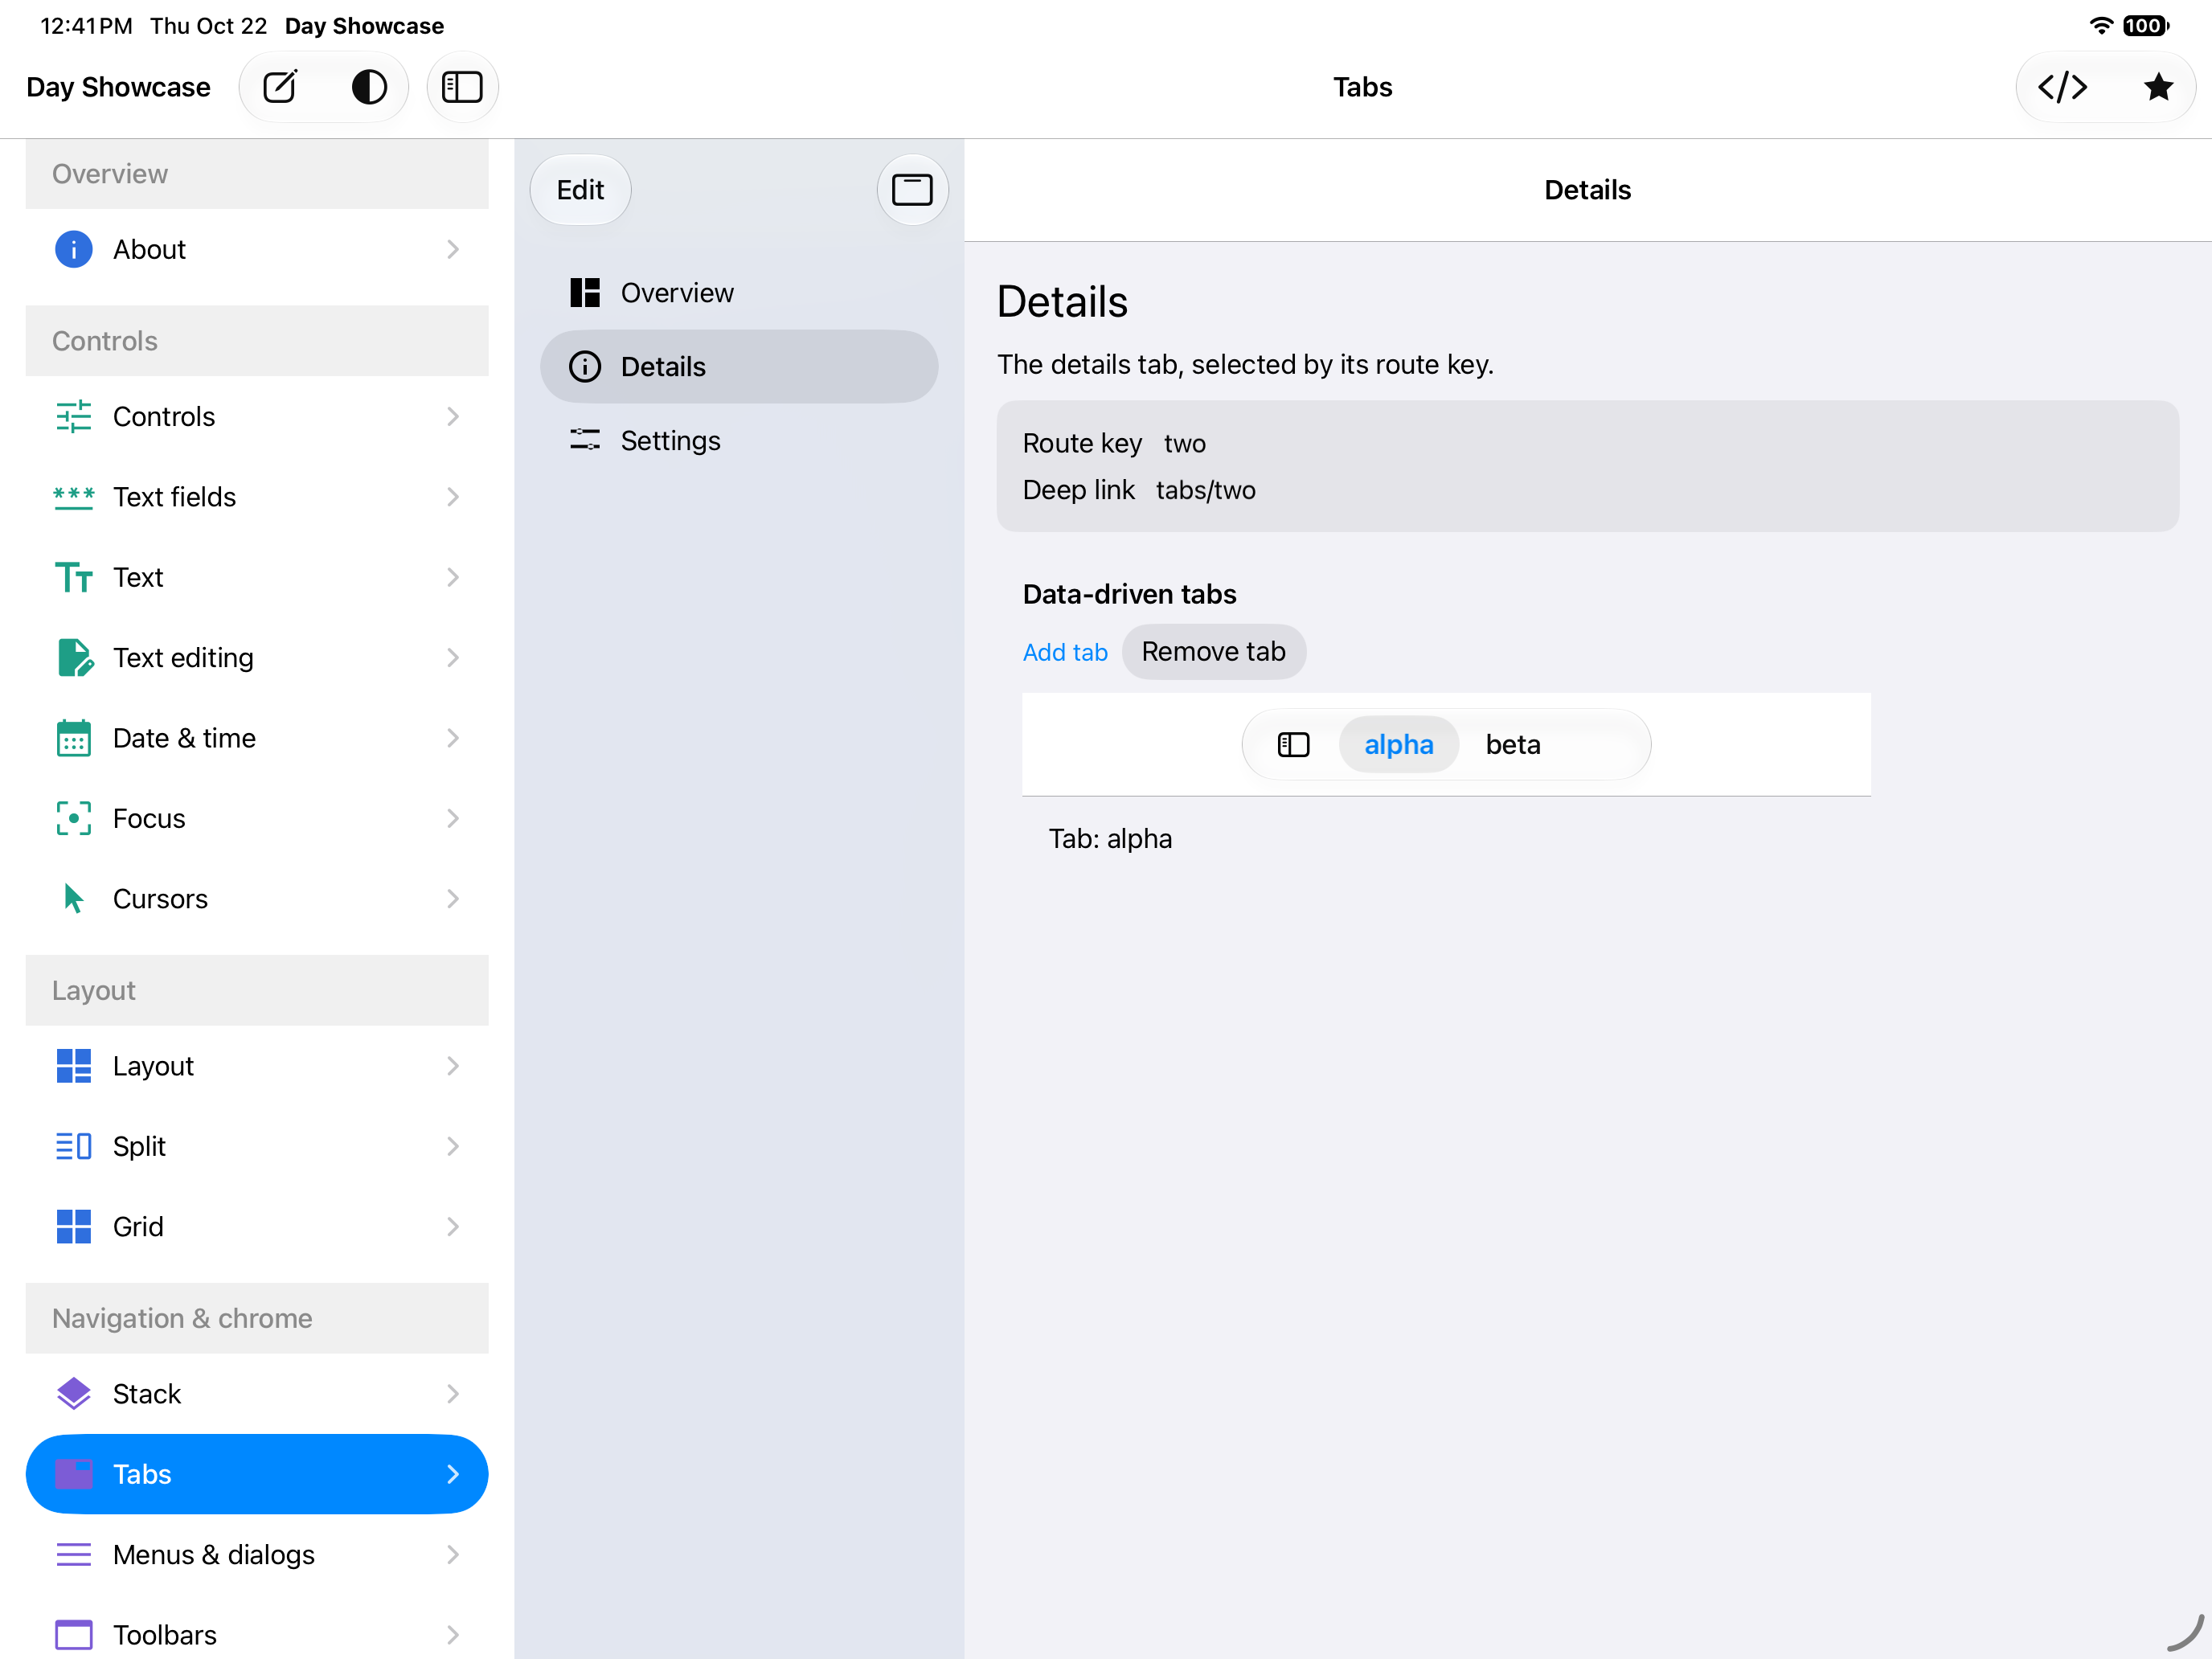
Task: Tap the Edit button
Action: point(580,190)
